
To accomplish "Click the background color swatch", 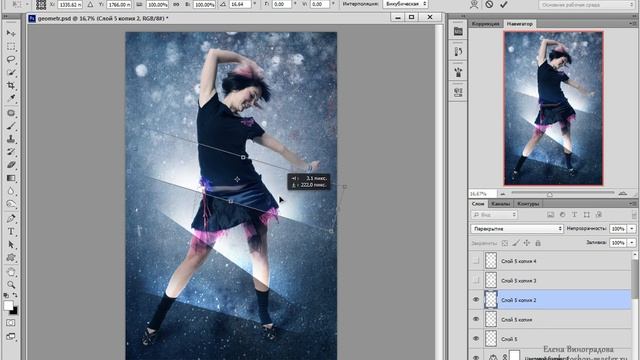I will [14, 311].
